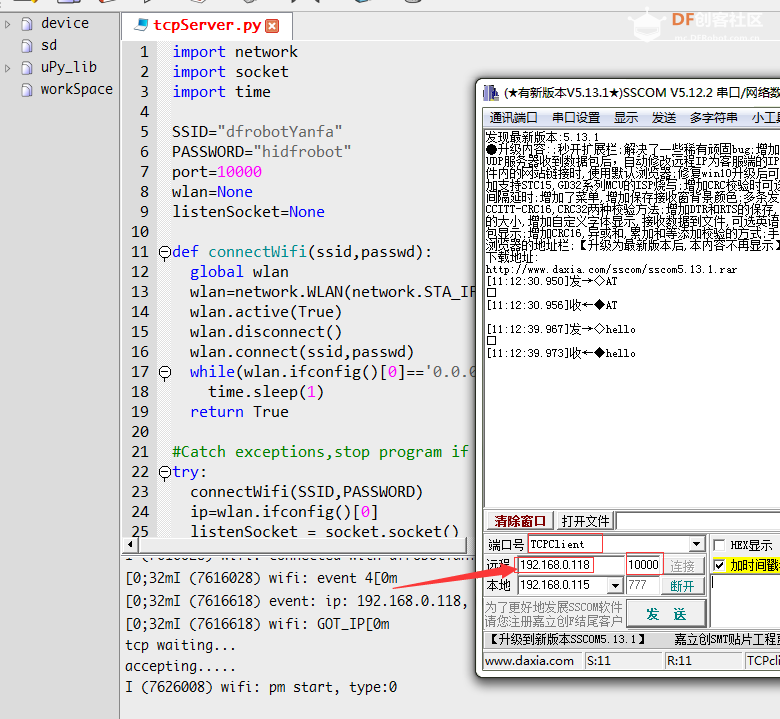The height and width of the screenshot is (719, 780).
Task: Click the workSpace folder icon
Action: pos(27,90)
